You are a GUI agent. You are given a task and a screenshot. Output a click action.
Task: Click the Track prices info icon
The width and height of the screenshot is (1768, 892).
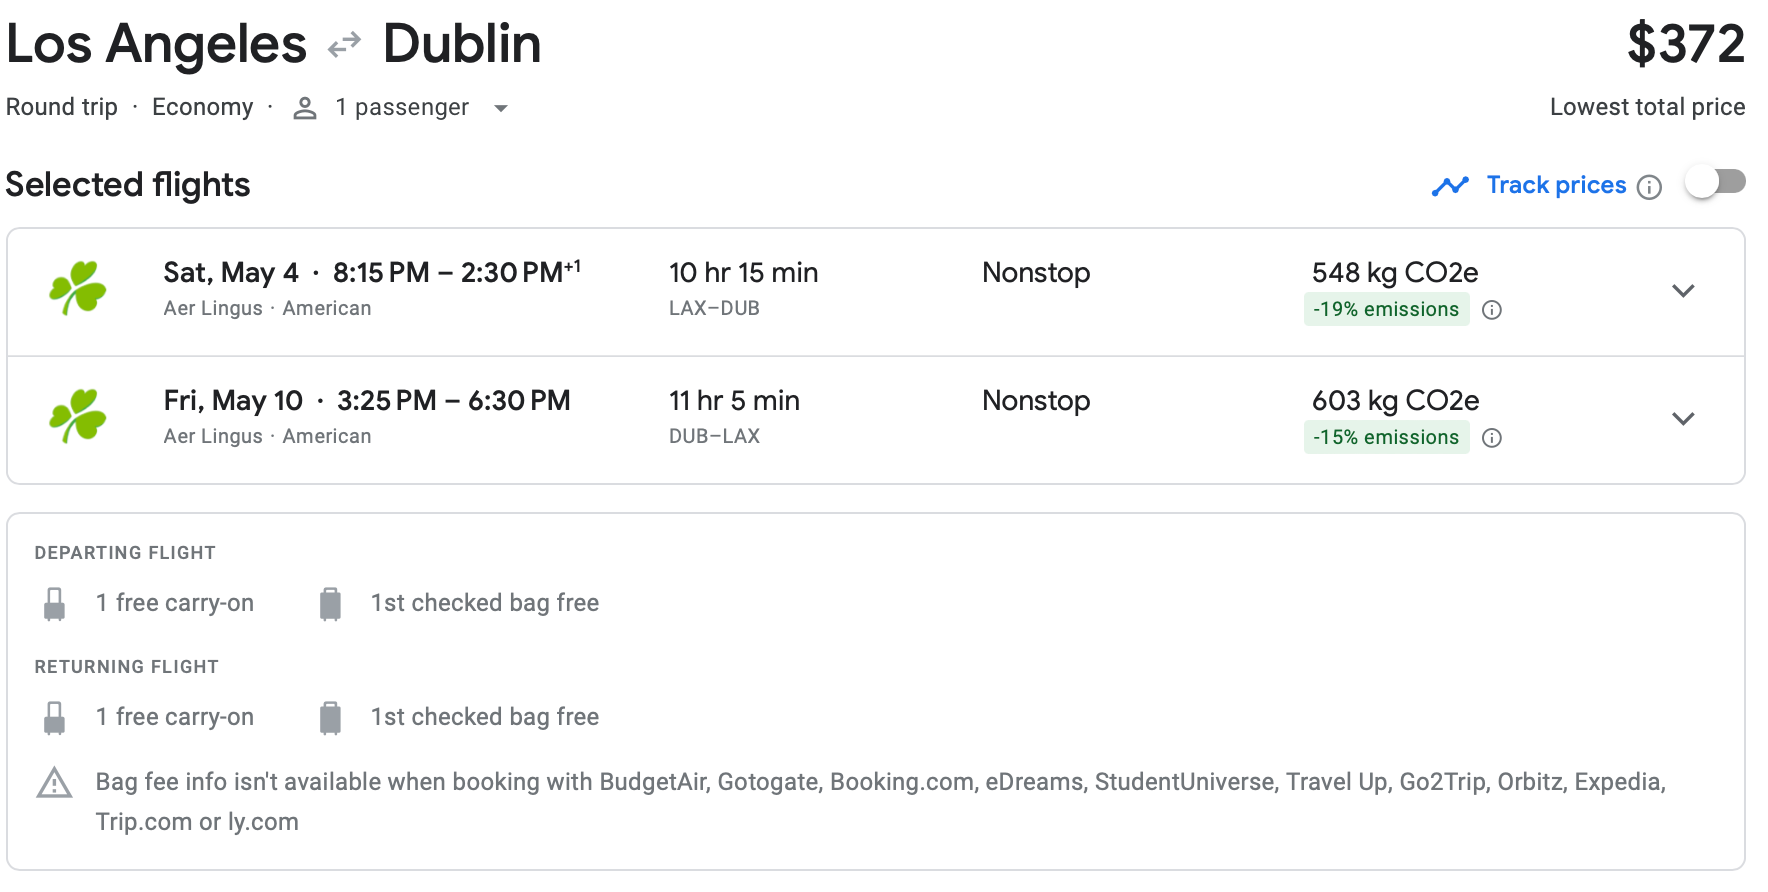coord(1649,187)
